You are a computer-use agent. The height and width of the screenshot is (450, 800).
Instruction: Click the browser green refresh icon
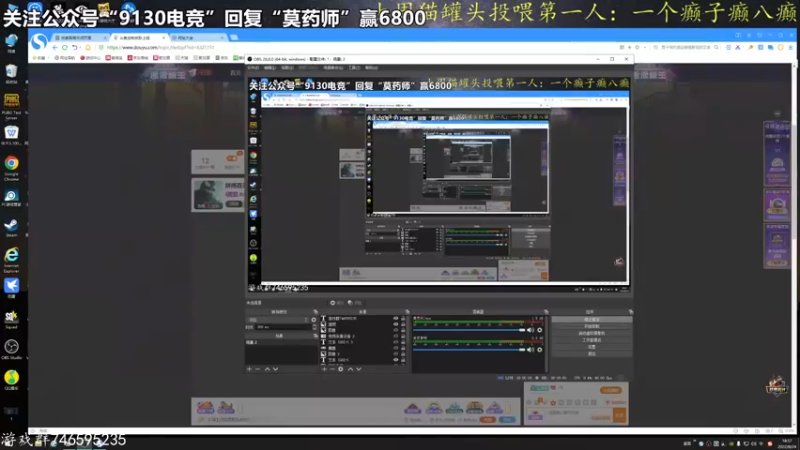tap(65, 47)
